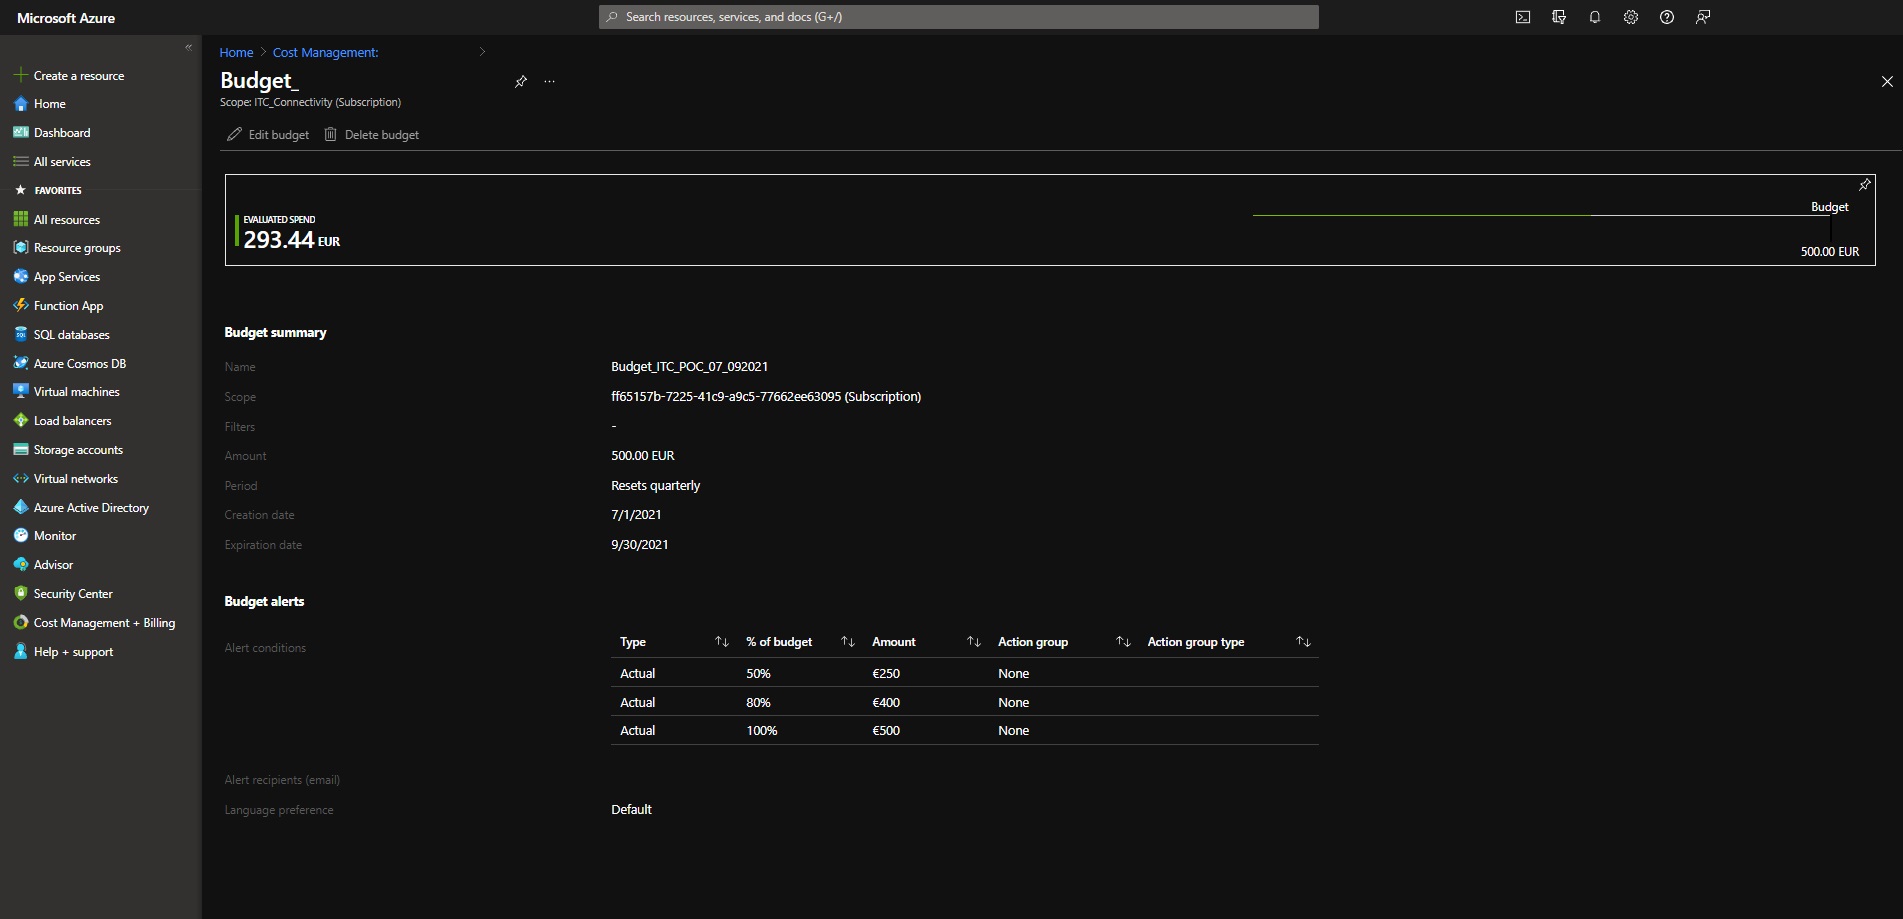Image resolution: width=1903 pixels, height=919 pixels.
Task: Sort alerts by % of budget column
Action: (x=847, y=642)
